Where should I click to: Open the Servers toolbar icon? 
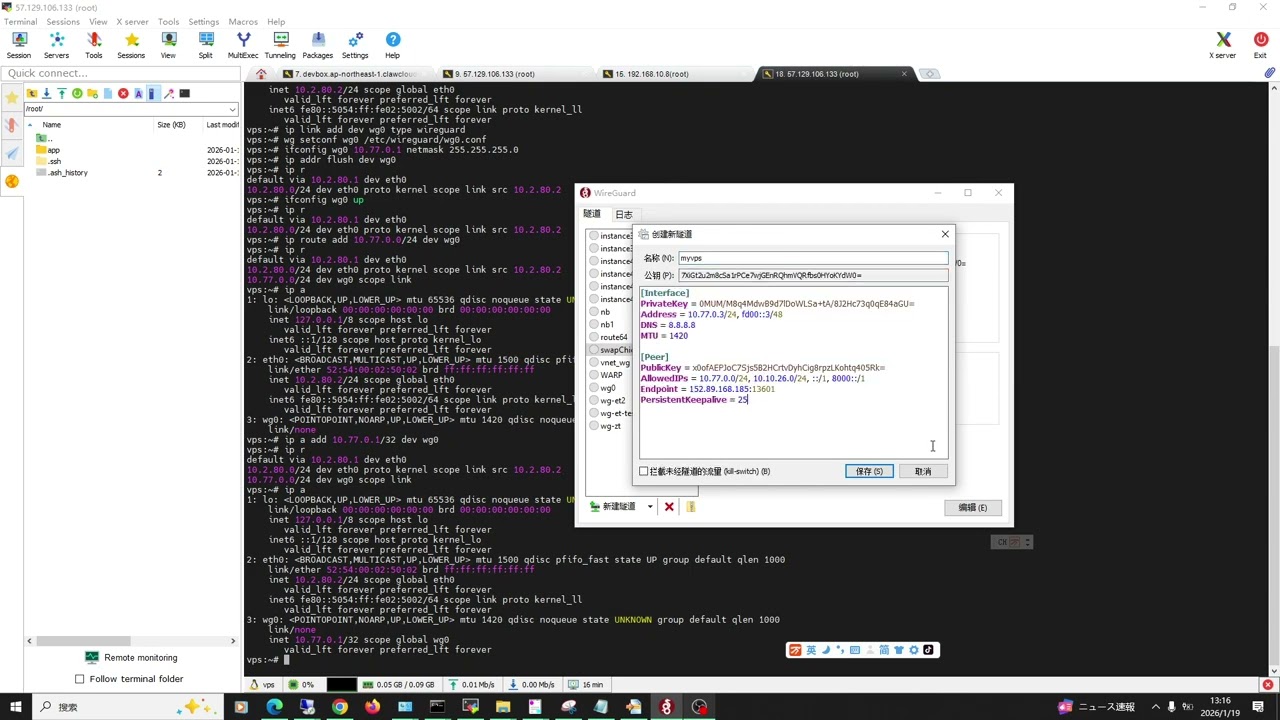(x=56, y=45)
